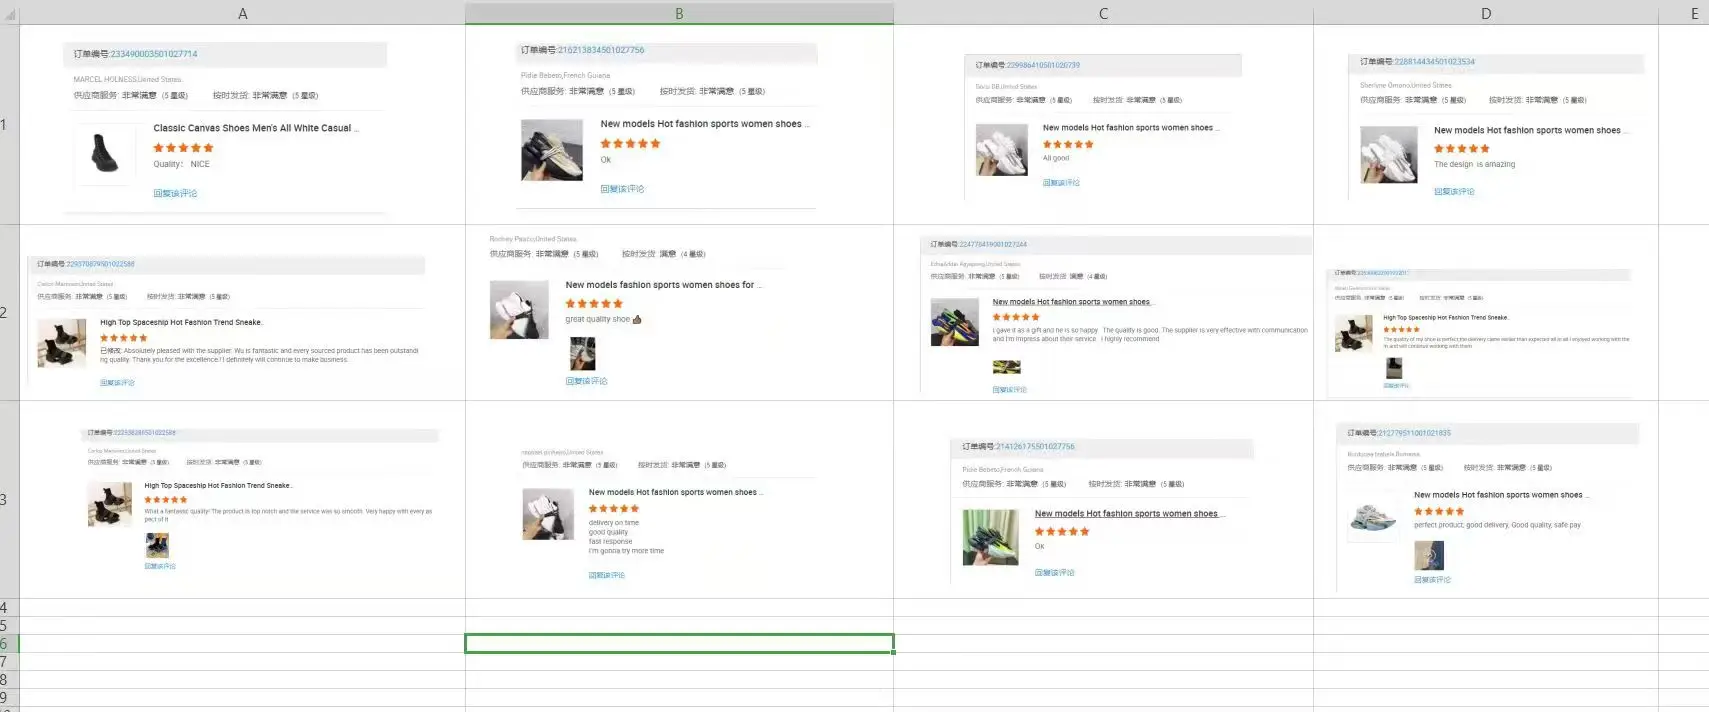Select column A header

(x=242, y=13)
